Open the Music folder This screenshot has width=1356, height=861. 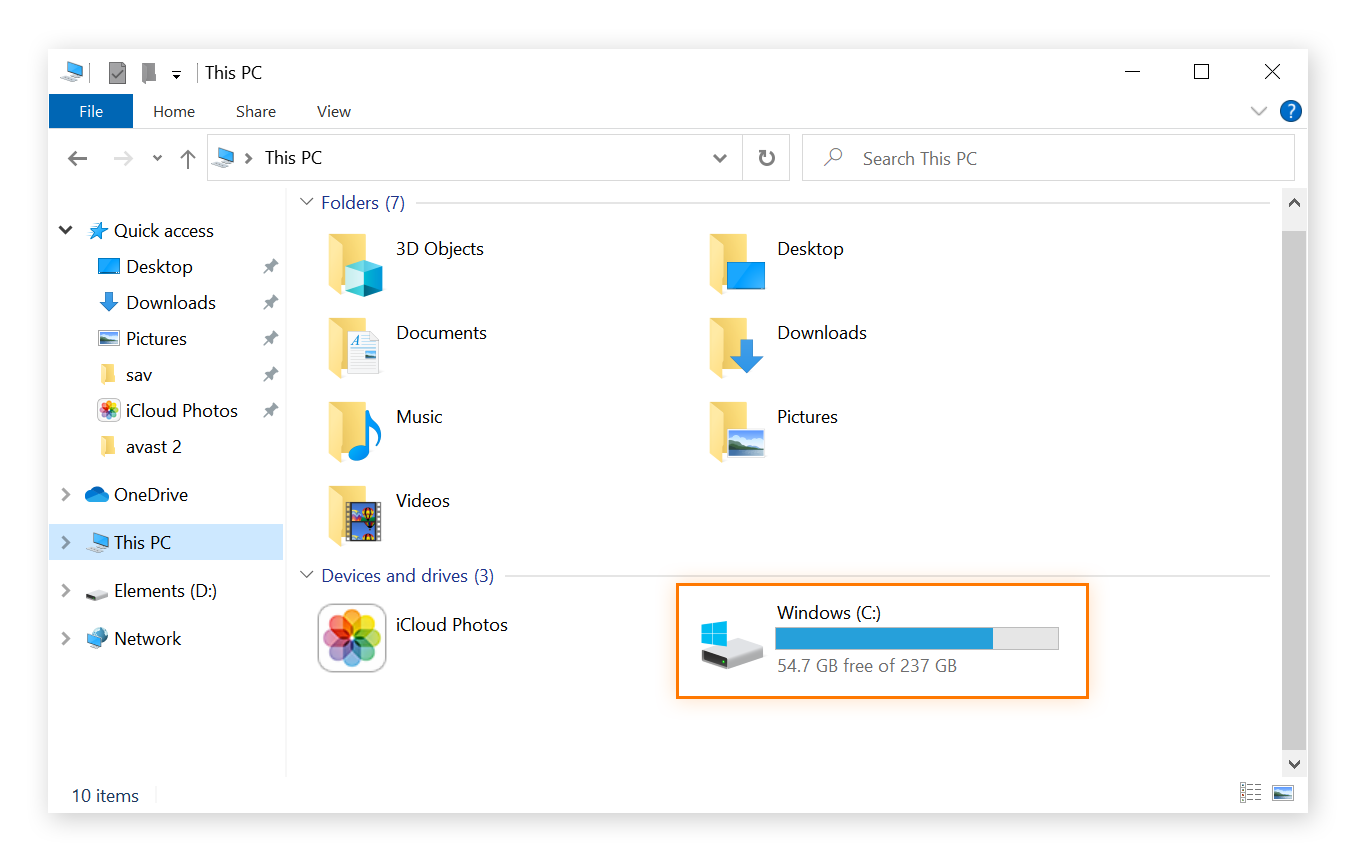354,431
